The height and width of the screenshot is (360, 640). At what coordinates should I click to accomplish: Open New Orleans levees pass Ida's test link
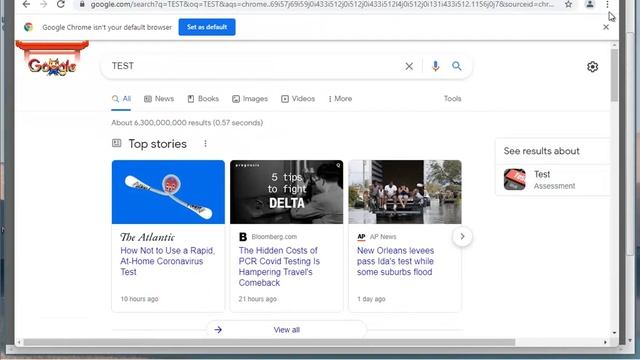coord(395,261)
